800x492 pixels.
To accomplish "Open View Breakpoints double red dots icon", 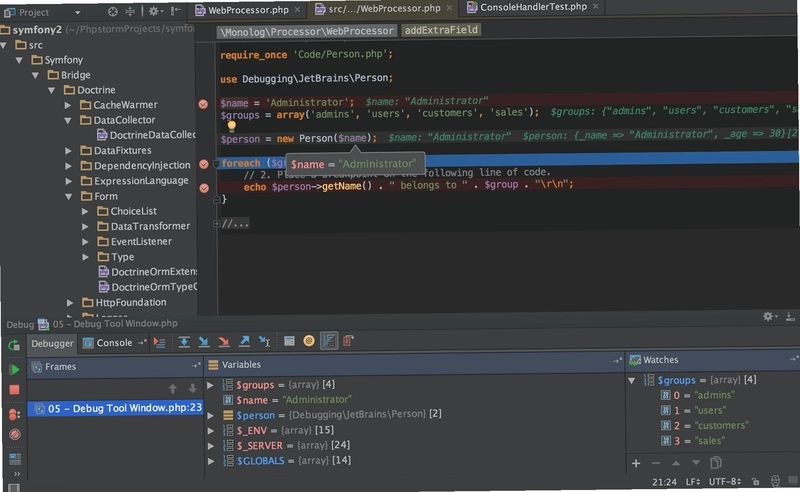I will (x=14, y=414).
